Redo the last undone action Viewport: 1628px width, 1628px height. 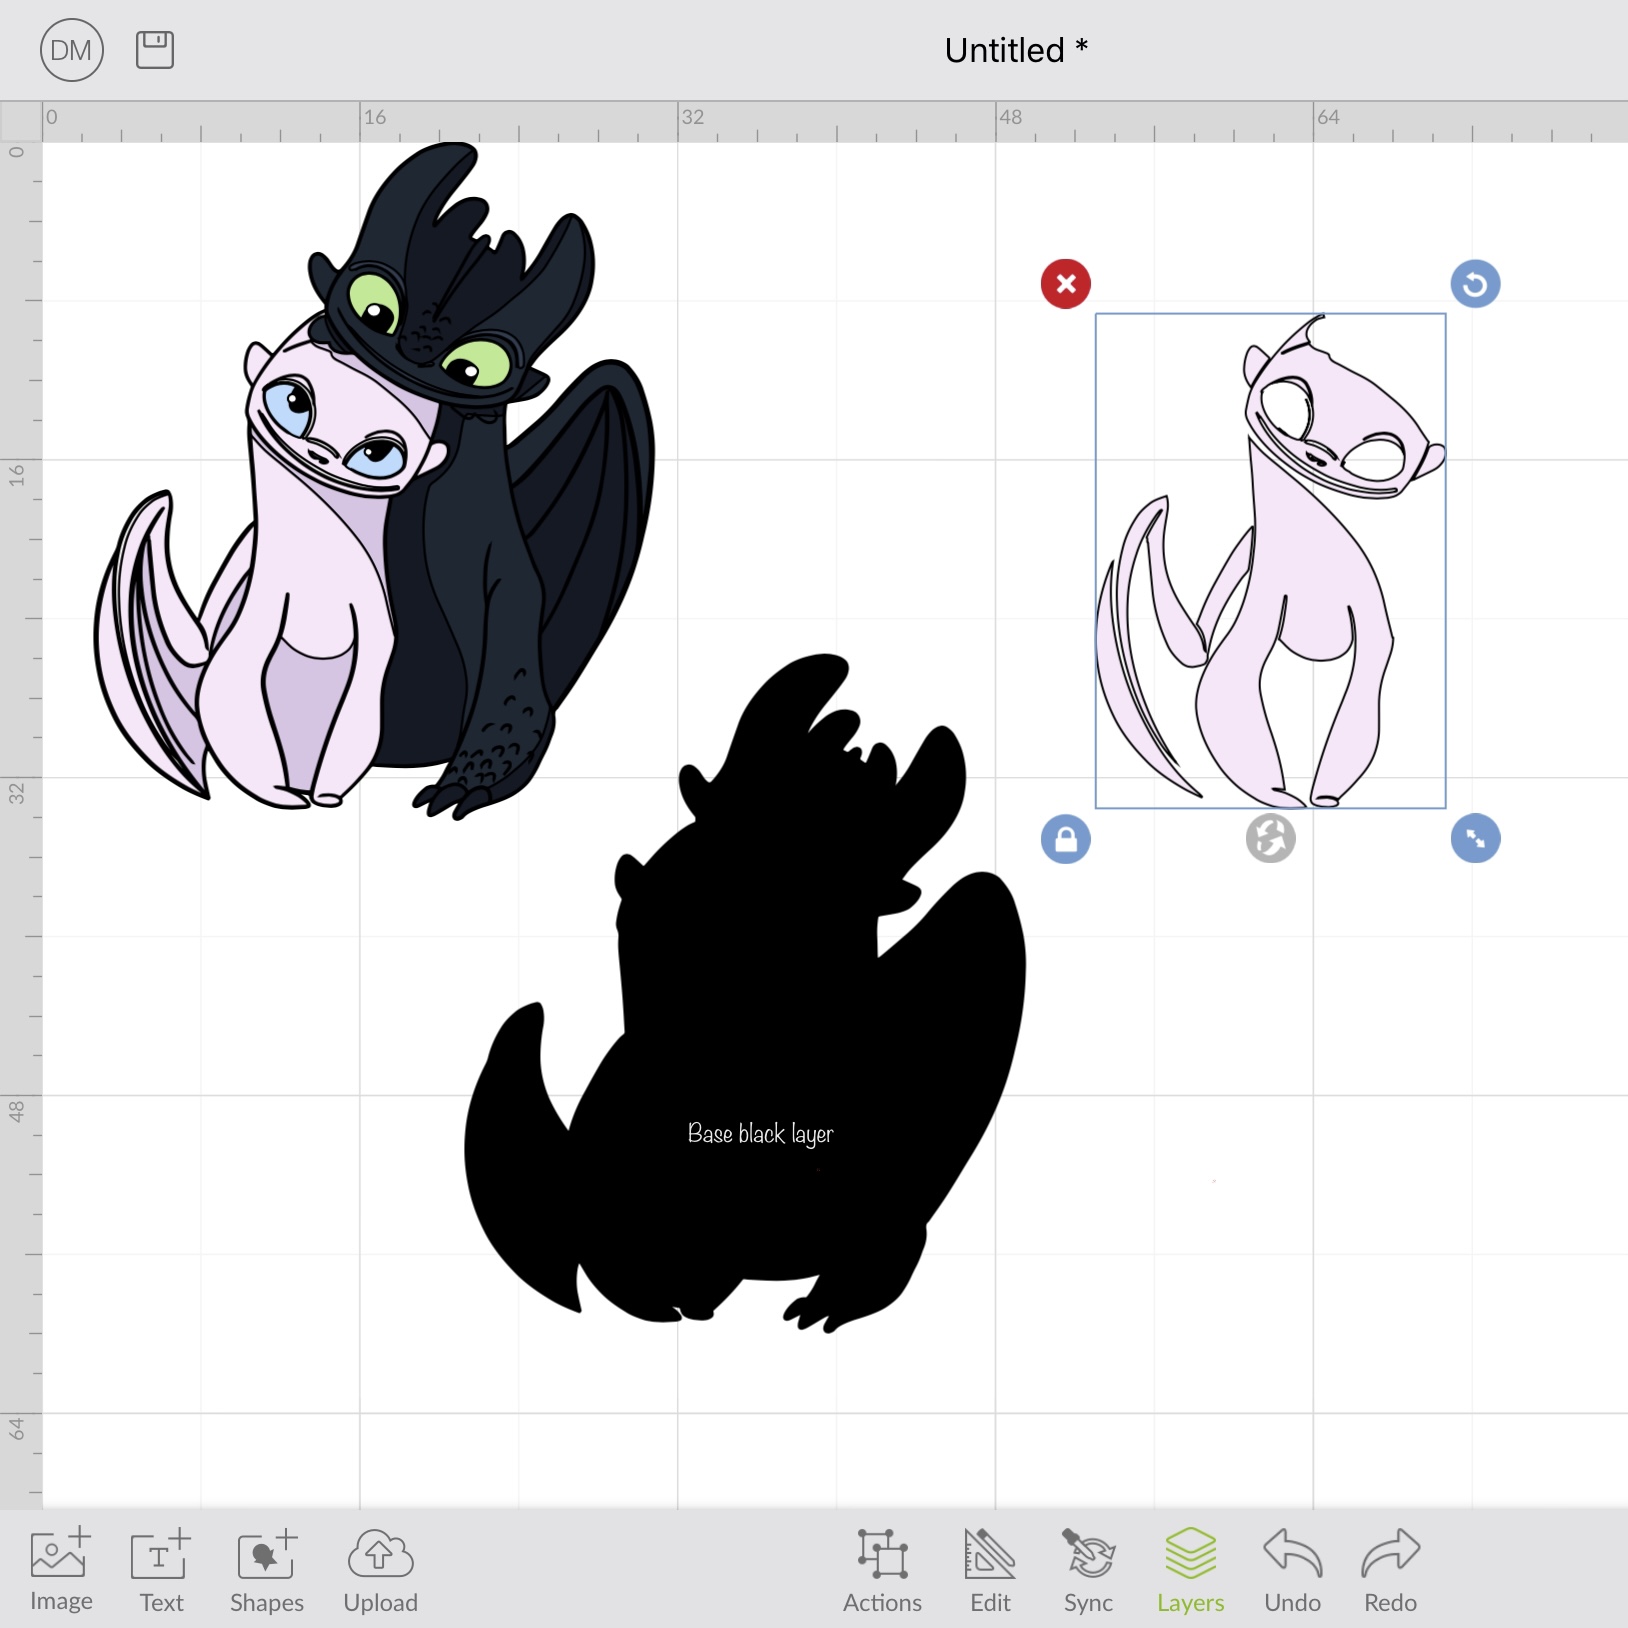point(1389,1570)
